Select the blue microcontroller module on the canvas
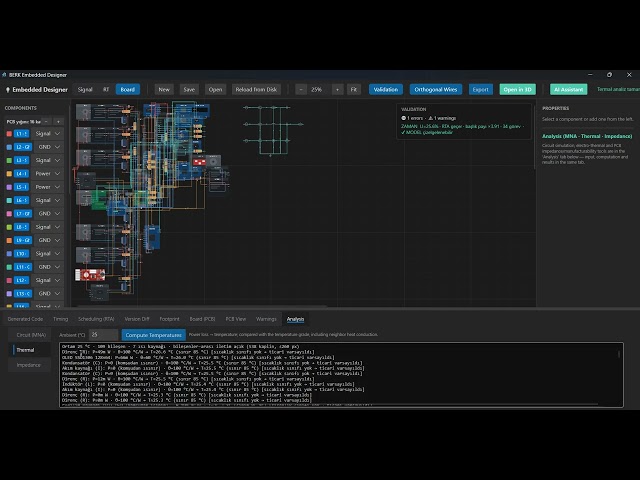The image size is (640, 480). [153, 237]
